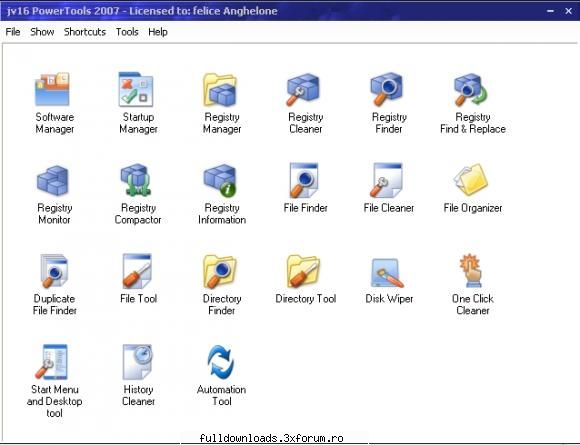
Task: Open the Tools menu
Action: tap(127, 32)
